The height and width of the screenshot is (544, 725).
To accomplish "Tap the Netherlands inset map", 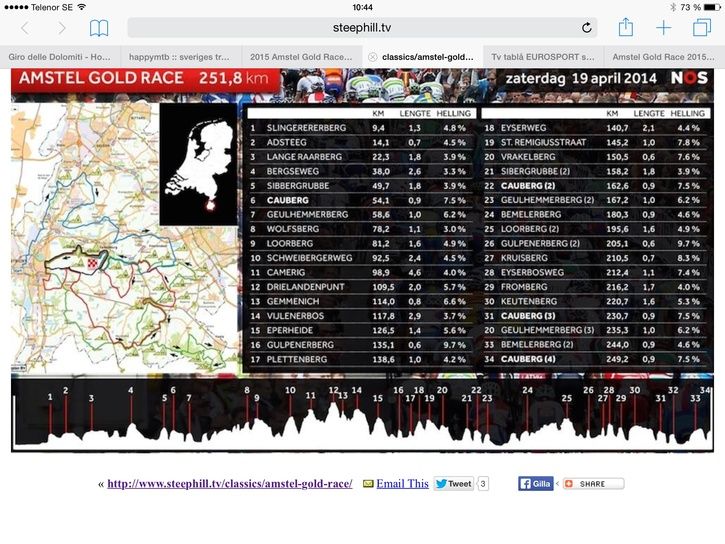I will [x=198, y=164].
